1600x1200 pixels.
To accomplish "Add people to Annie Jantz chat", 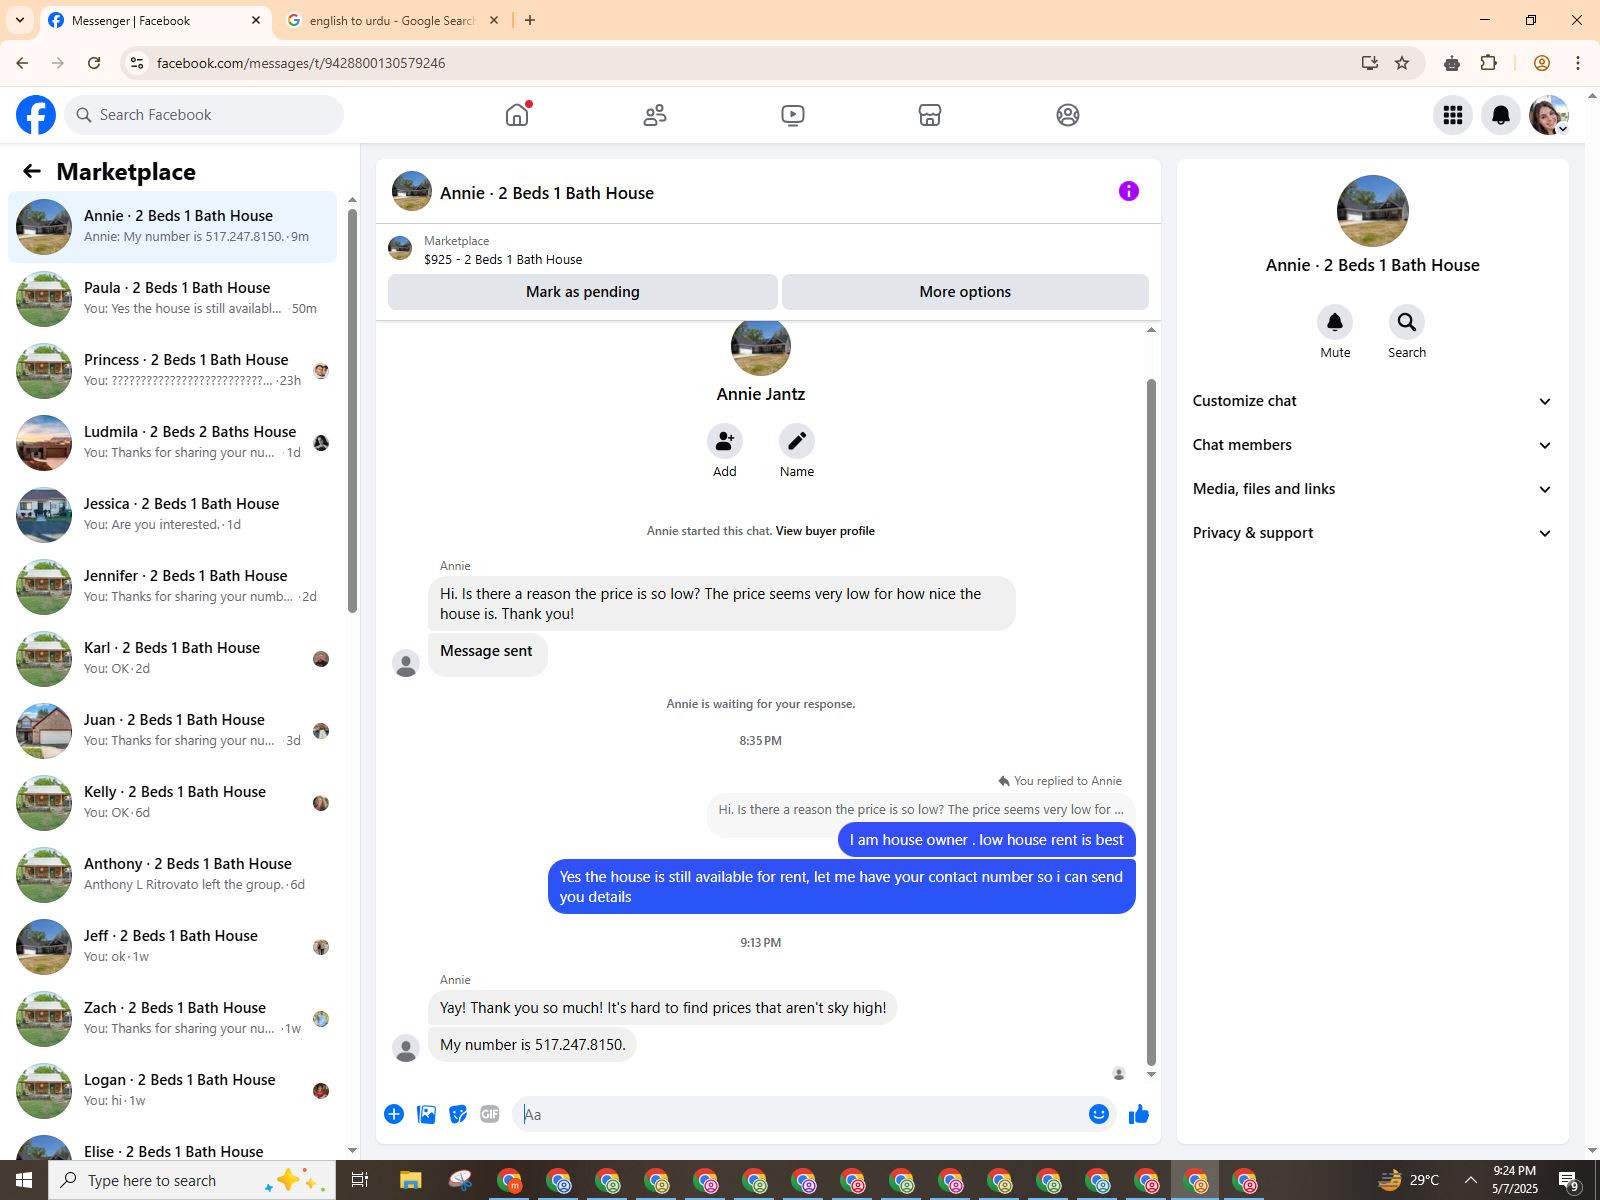I will point(725,441).
